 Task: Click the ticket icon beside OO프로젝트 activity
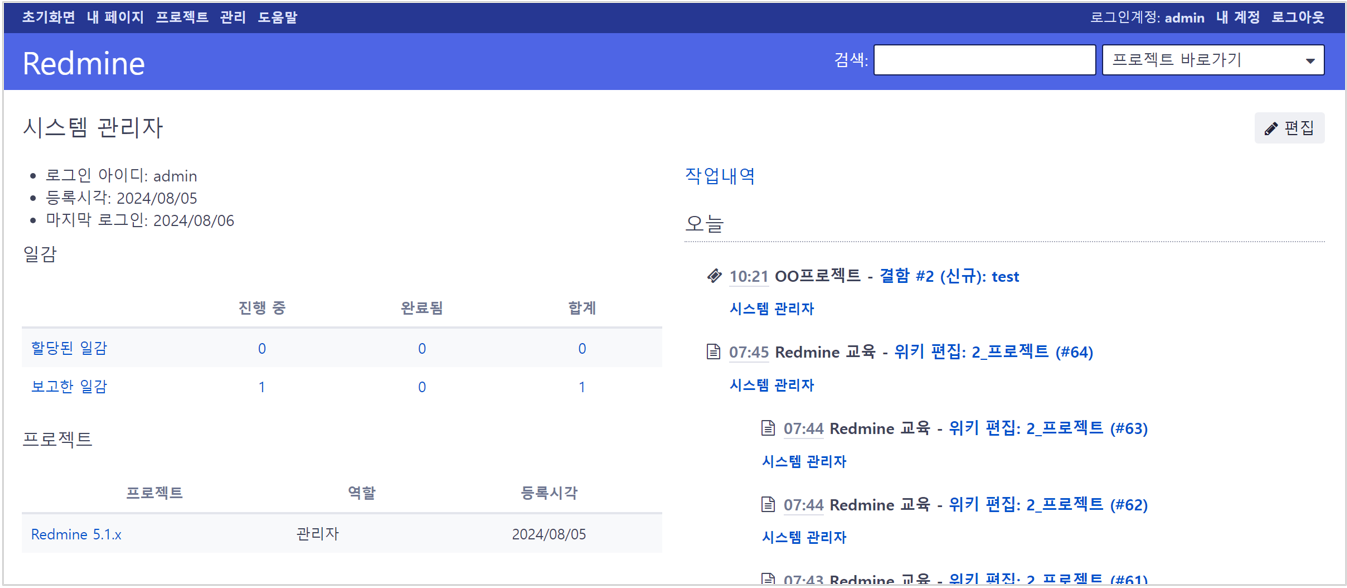point(714,276)
